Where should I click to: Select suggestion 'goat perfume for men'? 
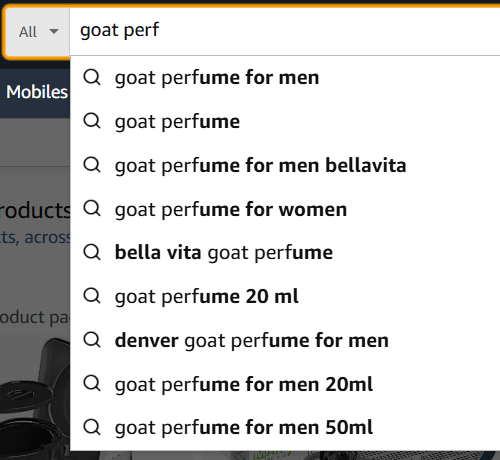tap(285, 77)
